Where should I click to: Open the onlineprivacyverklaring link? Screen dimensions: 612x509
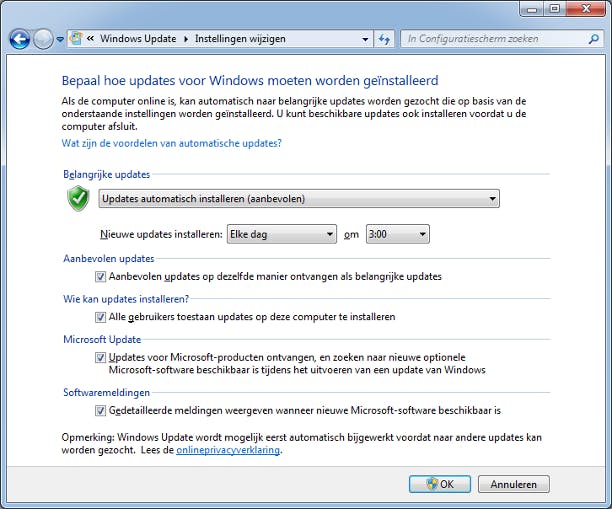[x=228, y=450]
